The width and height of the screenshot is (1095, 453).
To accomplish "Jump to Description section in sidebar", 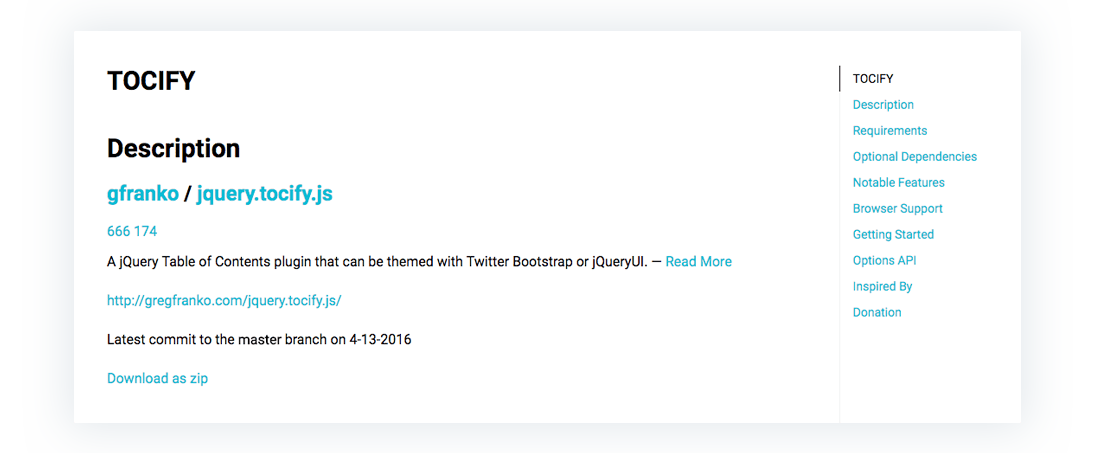I will (883, 105).
